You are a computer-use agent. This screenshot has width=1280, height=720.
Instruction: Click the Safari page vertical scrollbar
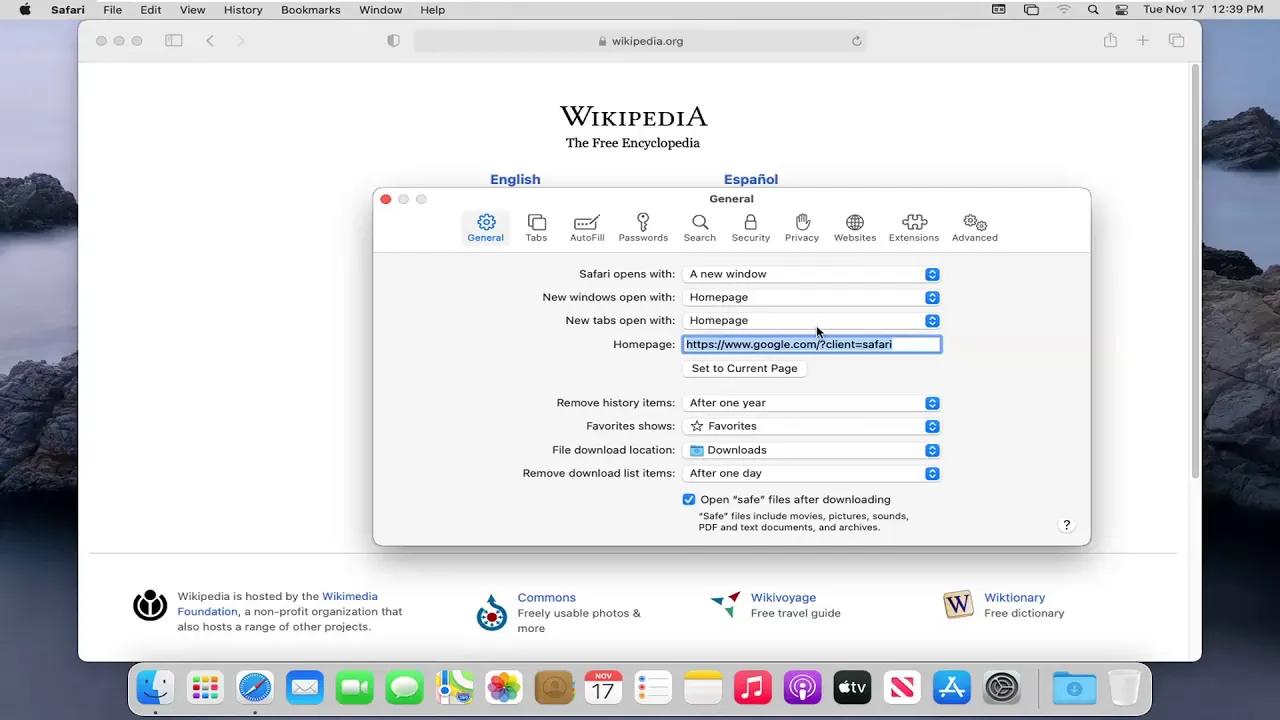coord(1195,272)
